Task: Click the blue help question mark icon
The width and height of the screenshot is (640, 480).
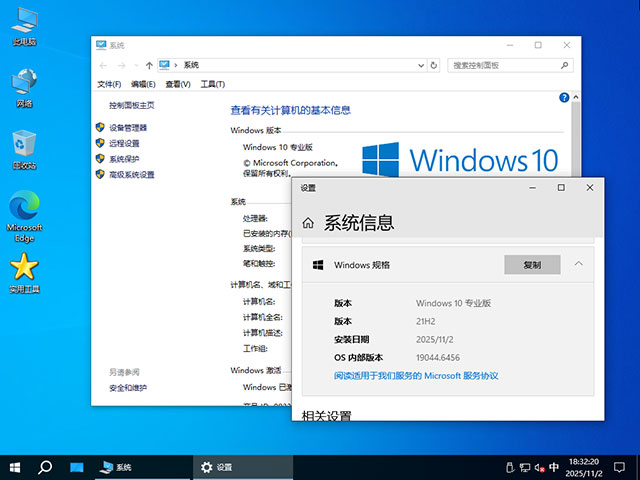Action: pos(564,98)
